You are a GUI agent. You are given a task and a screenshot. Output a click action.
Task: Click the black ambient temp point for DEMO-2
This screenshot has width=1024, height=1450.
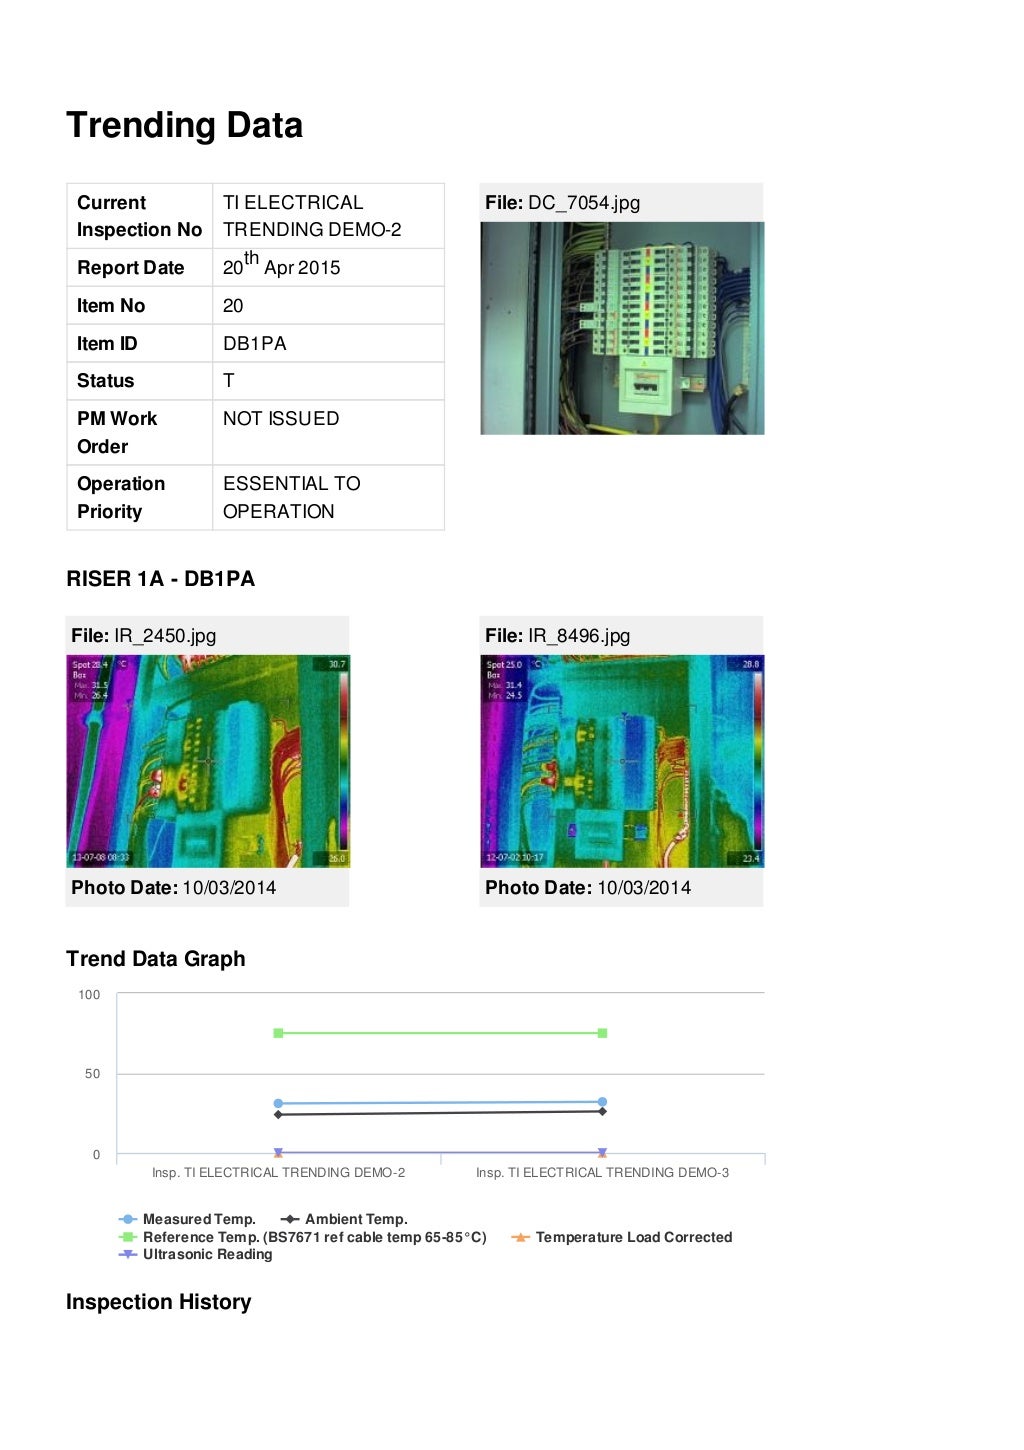(278, 1114)
